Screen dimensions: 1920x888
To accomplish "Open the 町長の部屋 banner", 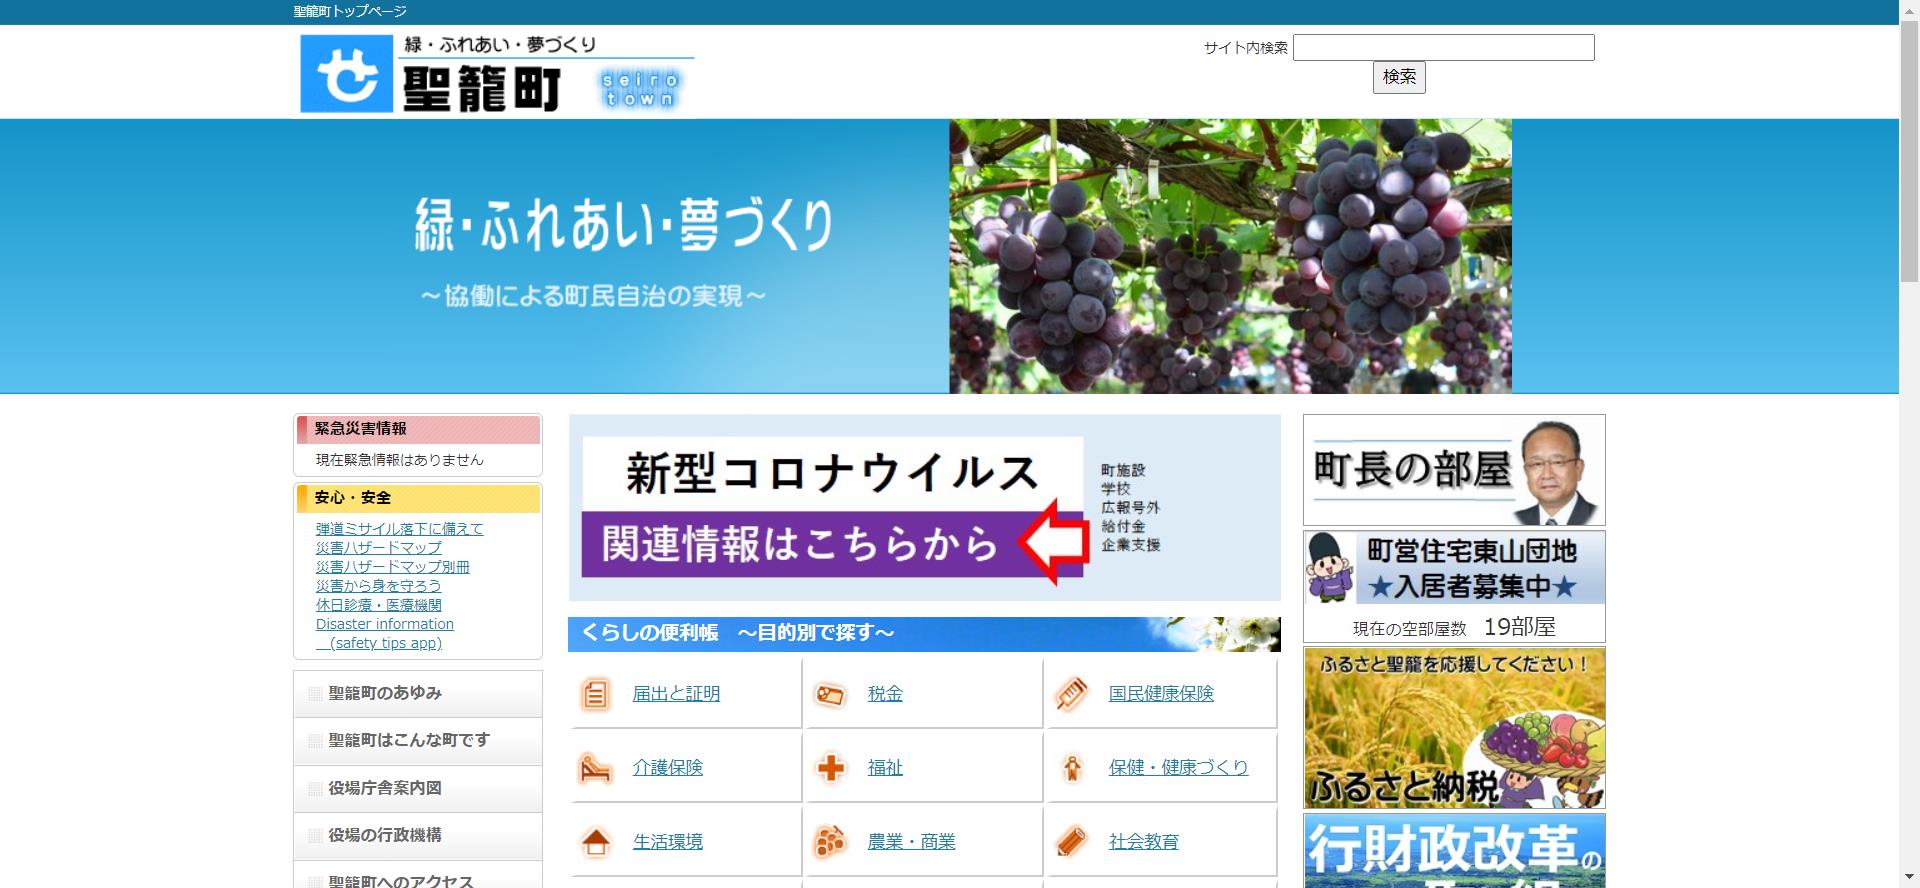I will point(1454,470).
